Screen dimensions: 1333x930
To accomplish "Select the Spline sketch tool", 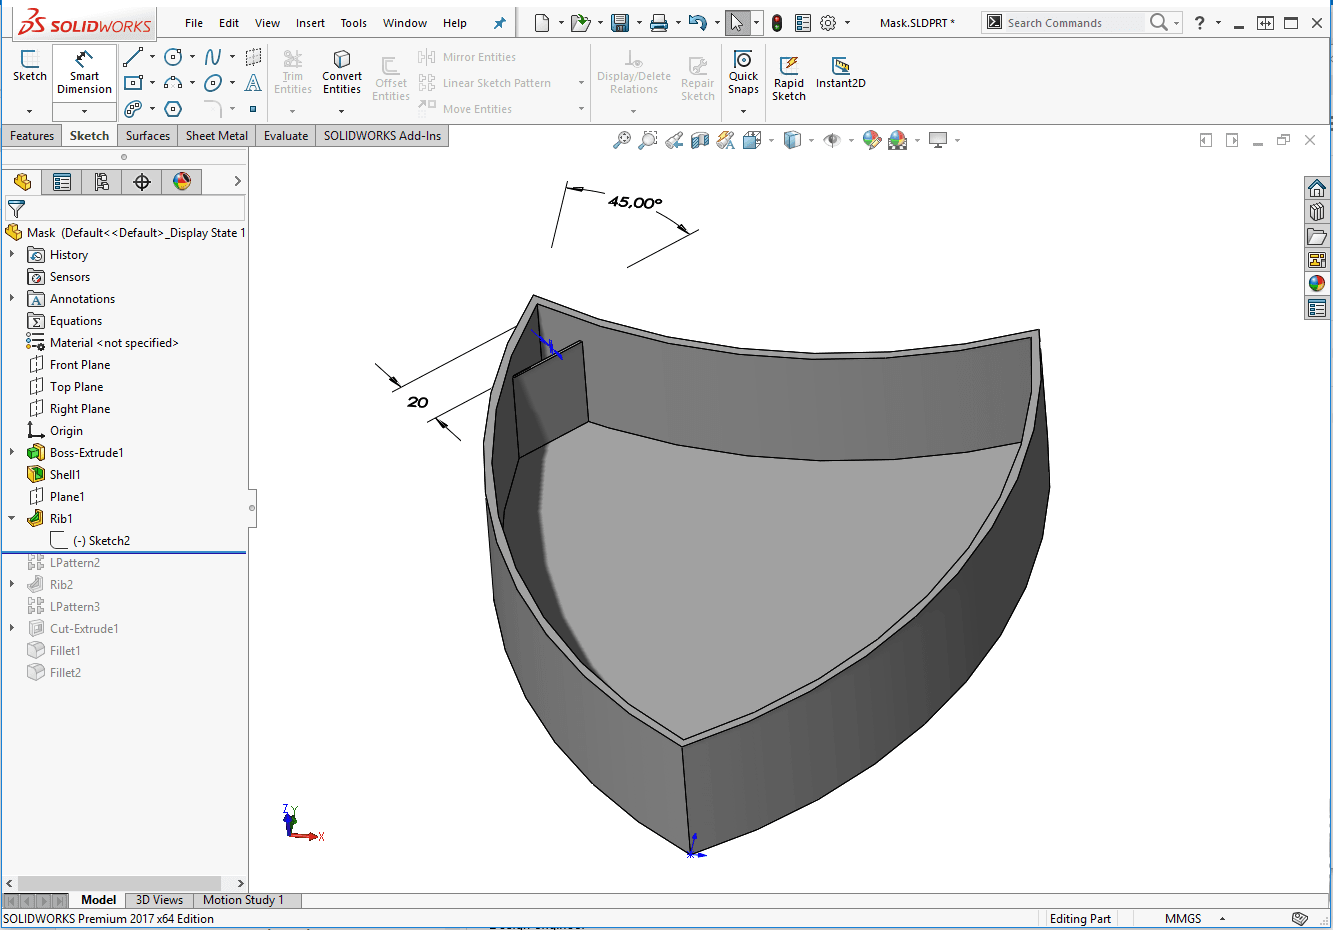I will [x=213, y=58].
